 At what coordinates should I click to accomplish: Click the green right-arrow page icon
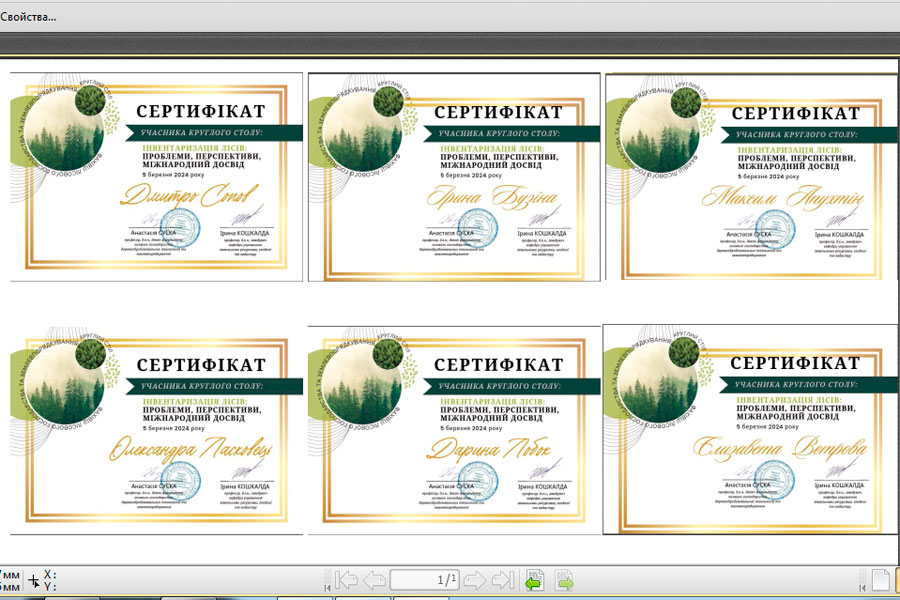tap(565, 580)
